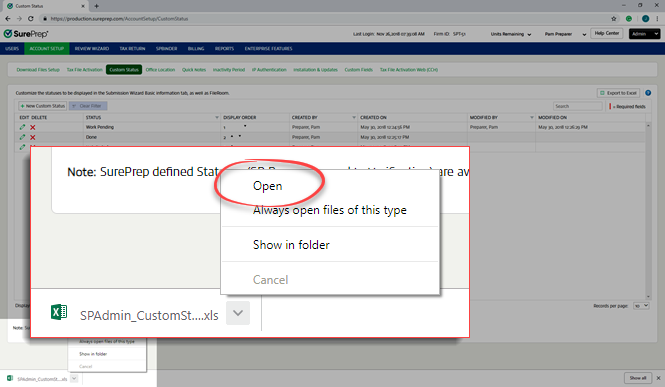
Task: Close the download shelf with the X
Action: click(x=659, y=378)
